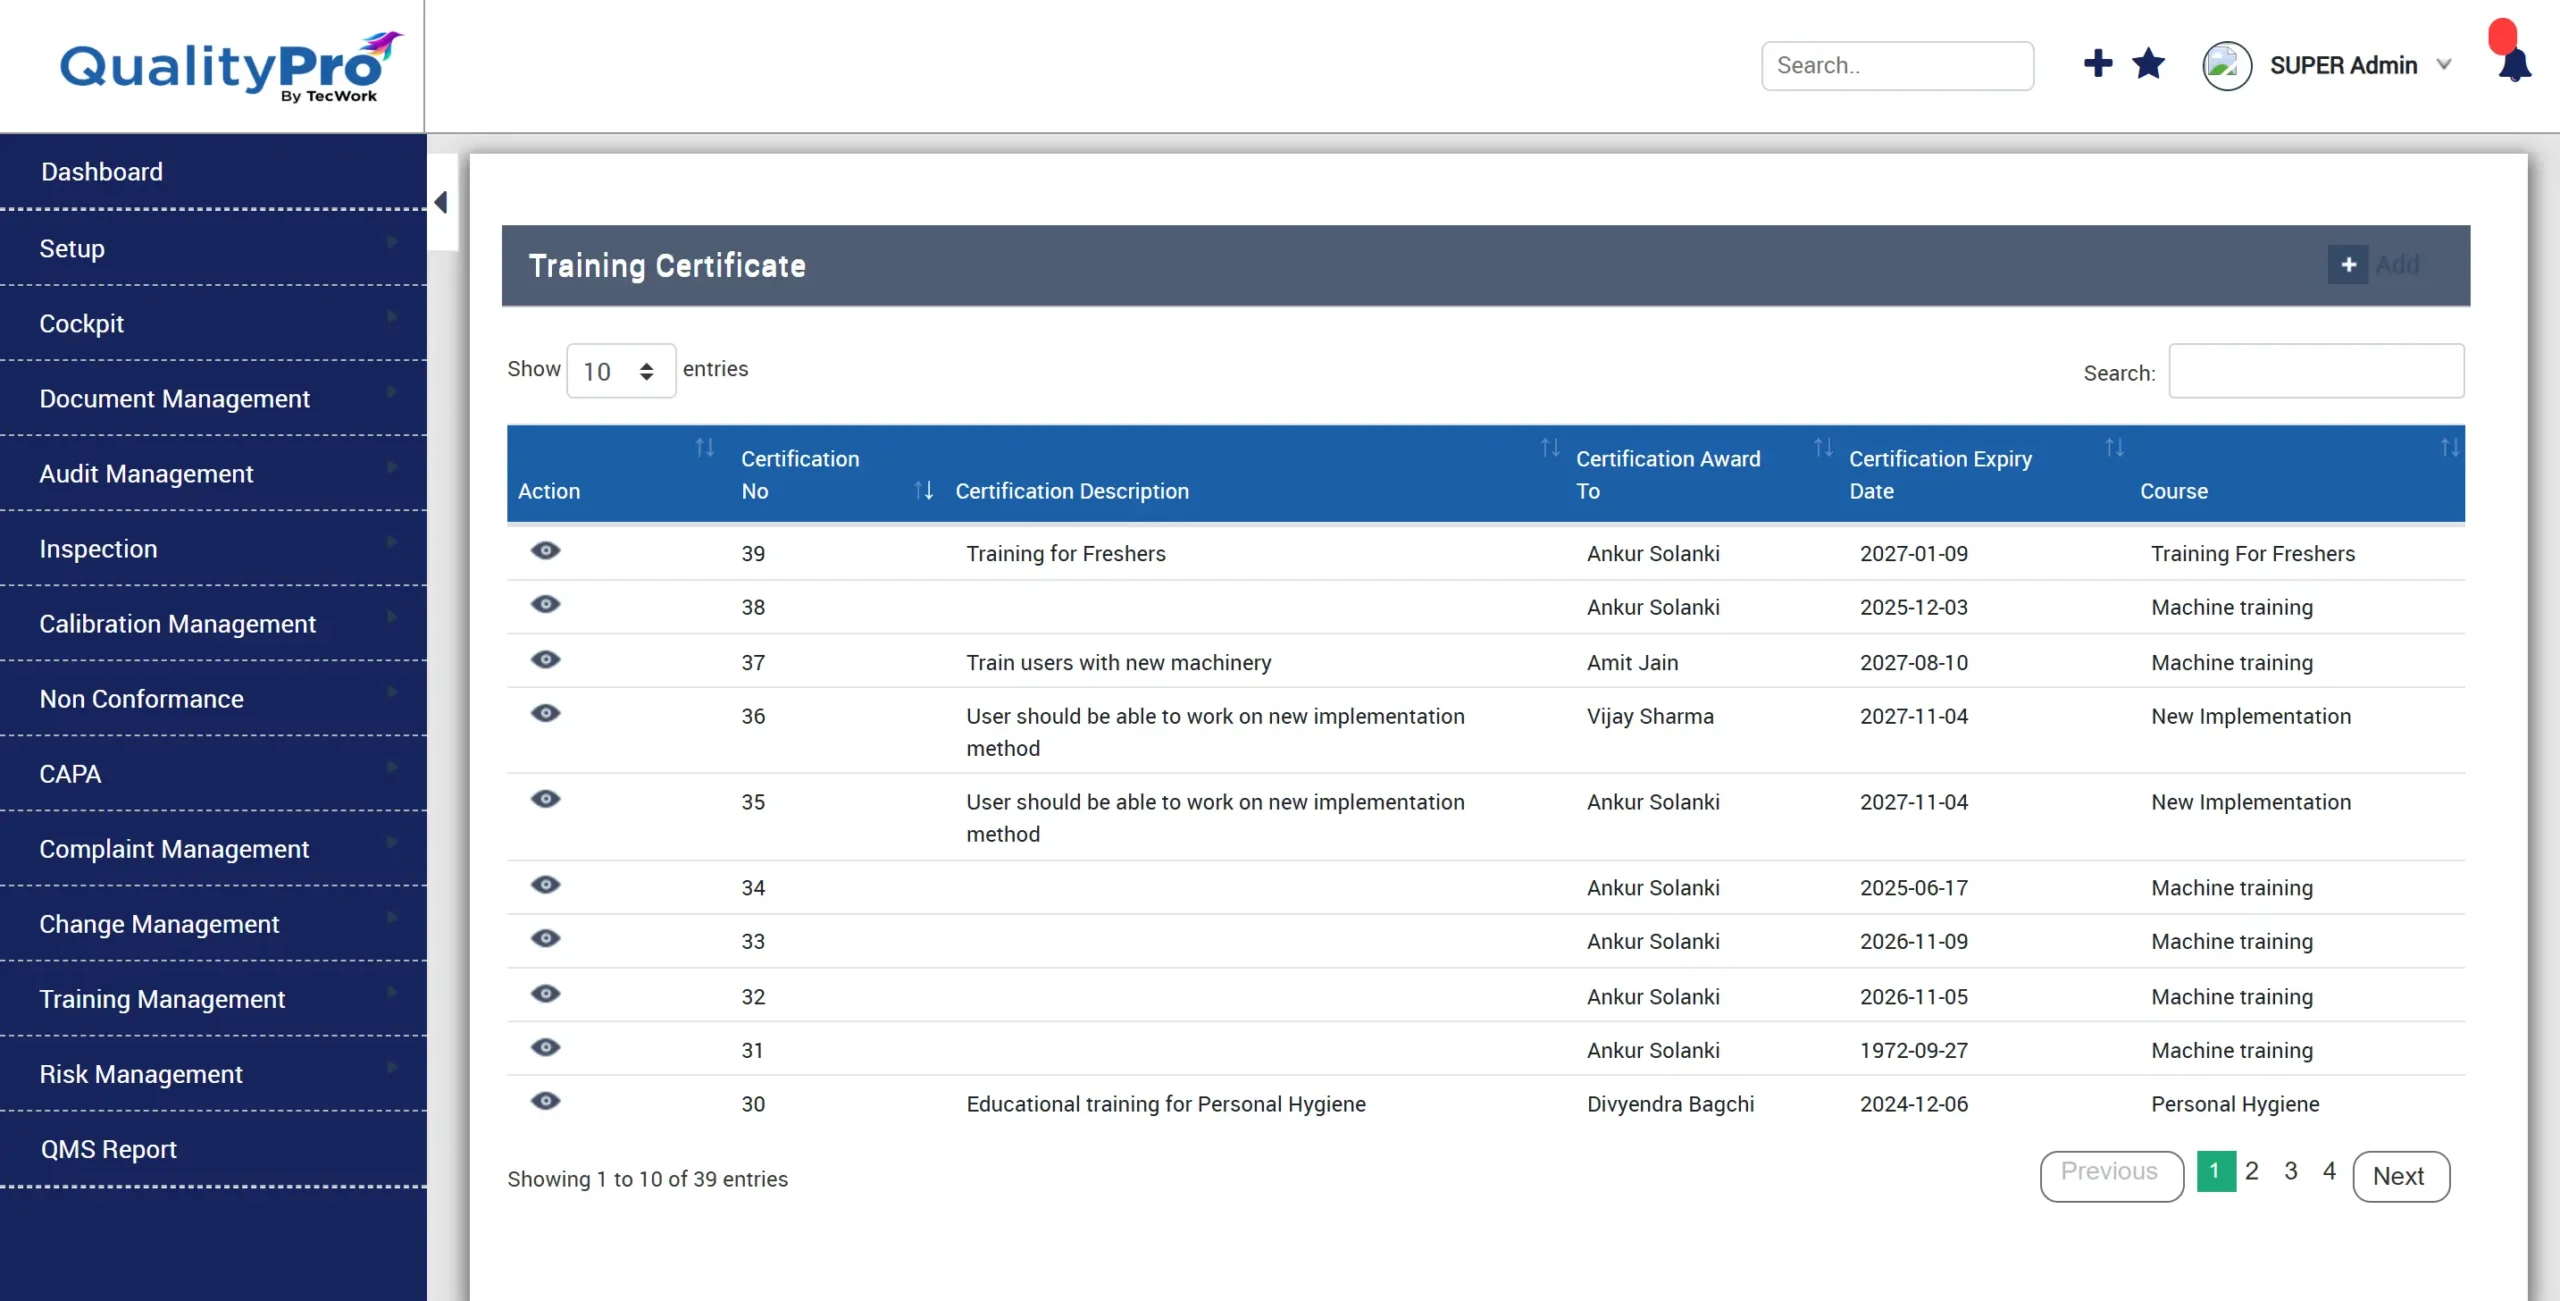Viewport: 2560px width, 1301px height.
Task: Open favorites star icon in header
Action: 2148,64
